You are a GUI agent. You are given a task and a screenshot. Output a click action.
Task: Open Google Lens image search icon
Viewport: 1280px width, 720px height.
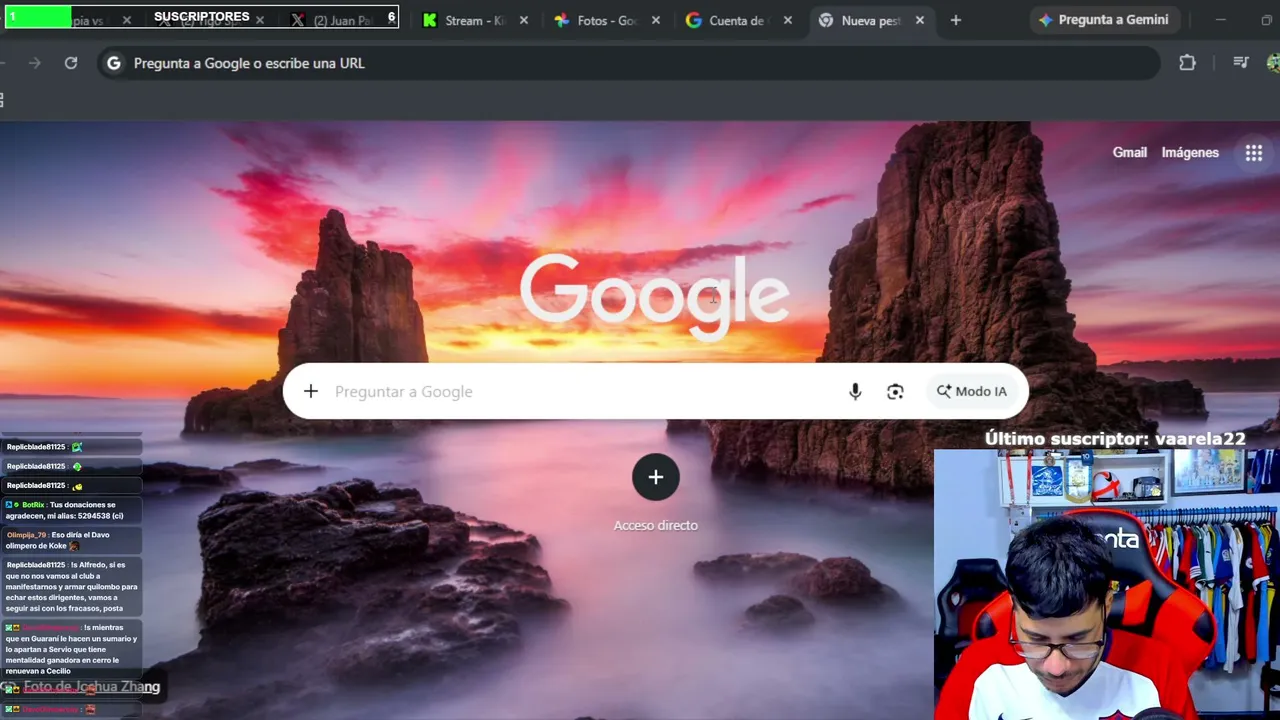pyautogui.click(x=895, y=391)
